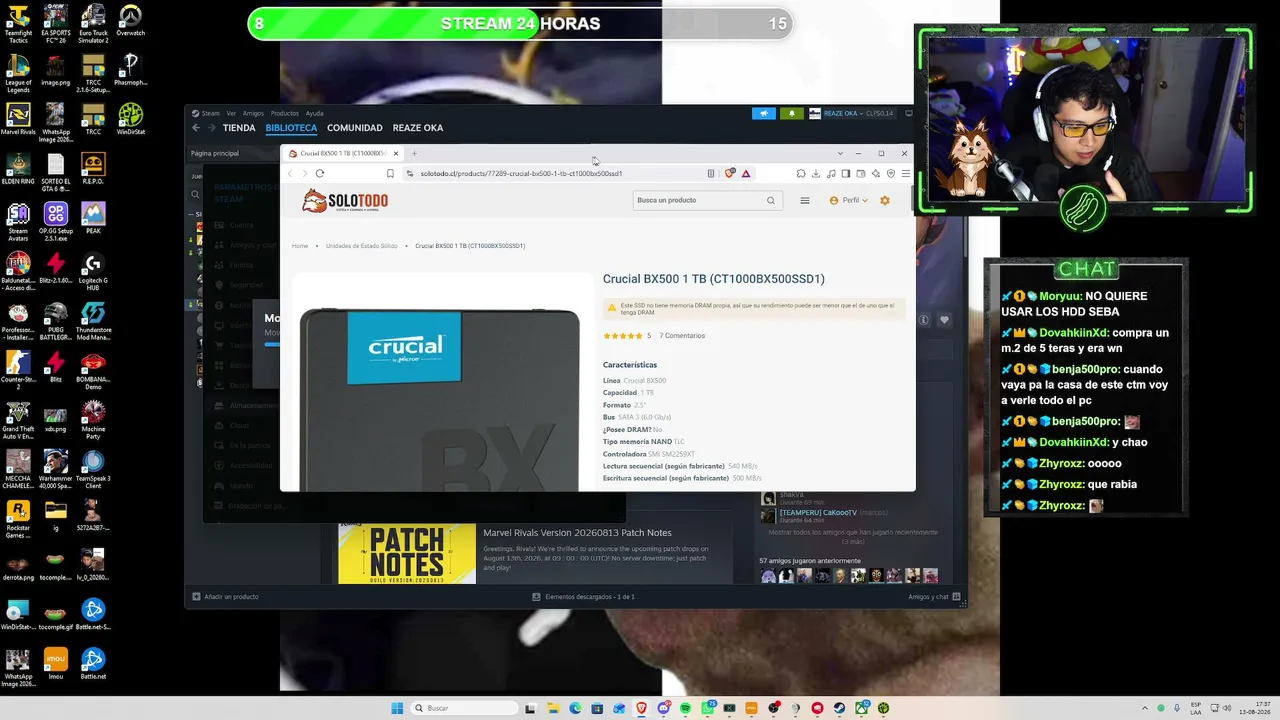Open Spotify from the taskbar
This screenshot has width=1280, height=720.
[x=685, y=708]
